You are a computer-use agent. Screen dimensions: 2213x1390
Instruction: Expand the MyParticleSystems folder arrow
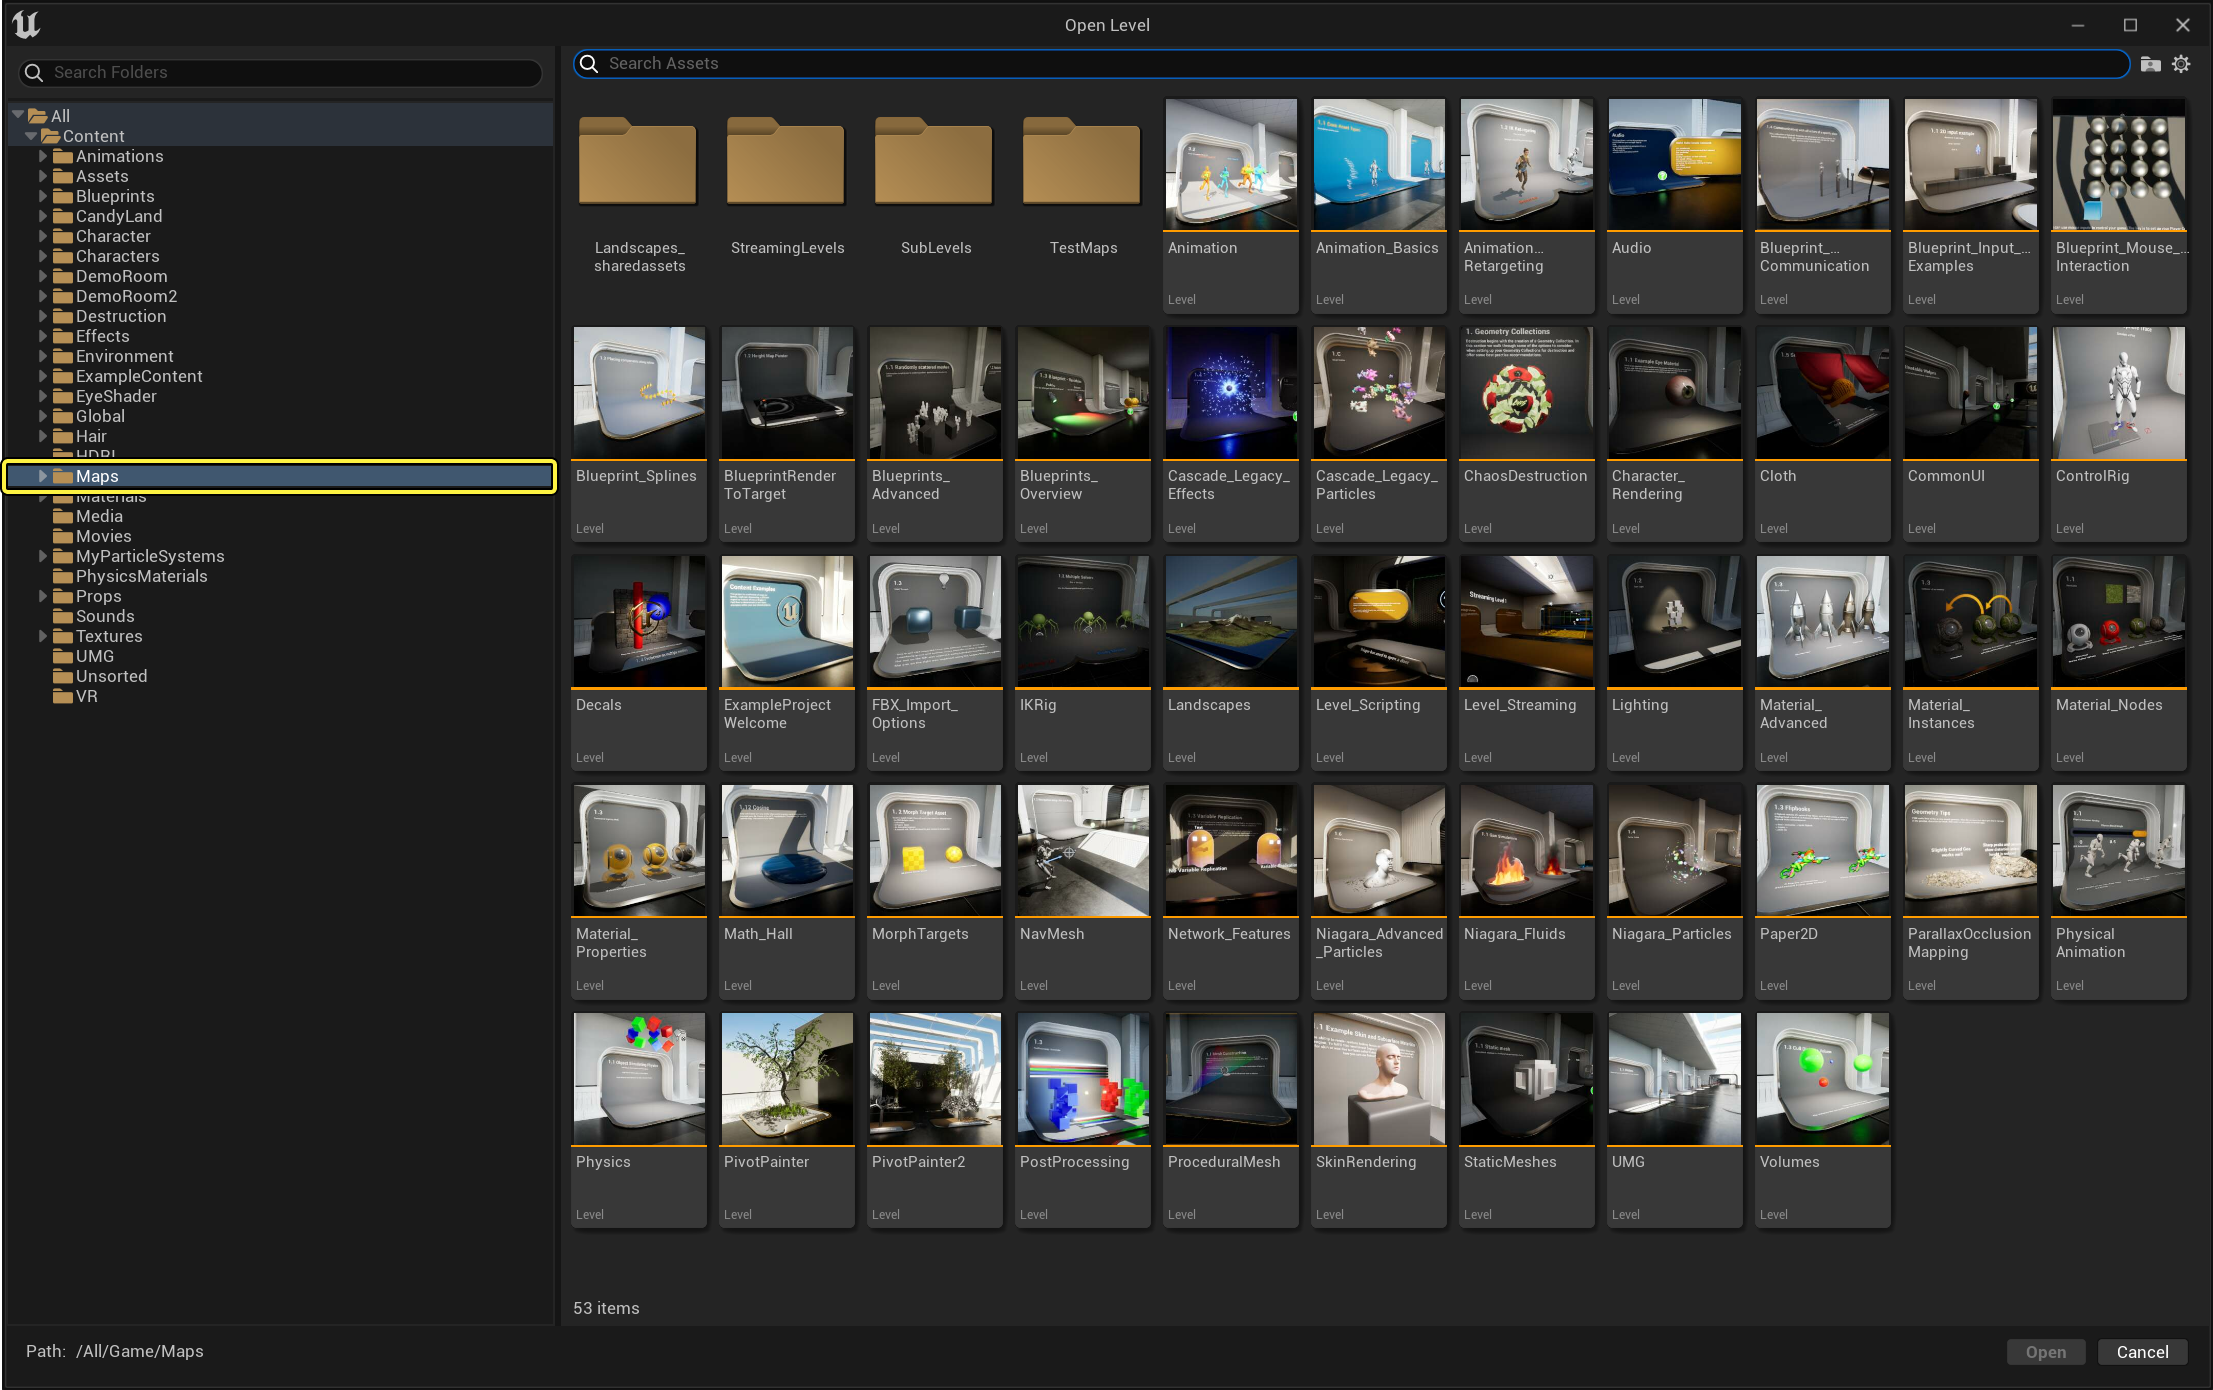[43, 556]
